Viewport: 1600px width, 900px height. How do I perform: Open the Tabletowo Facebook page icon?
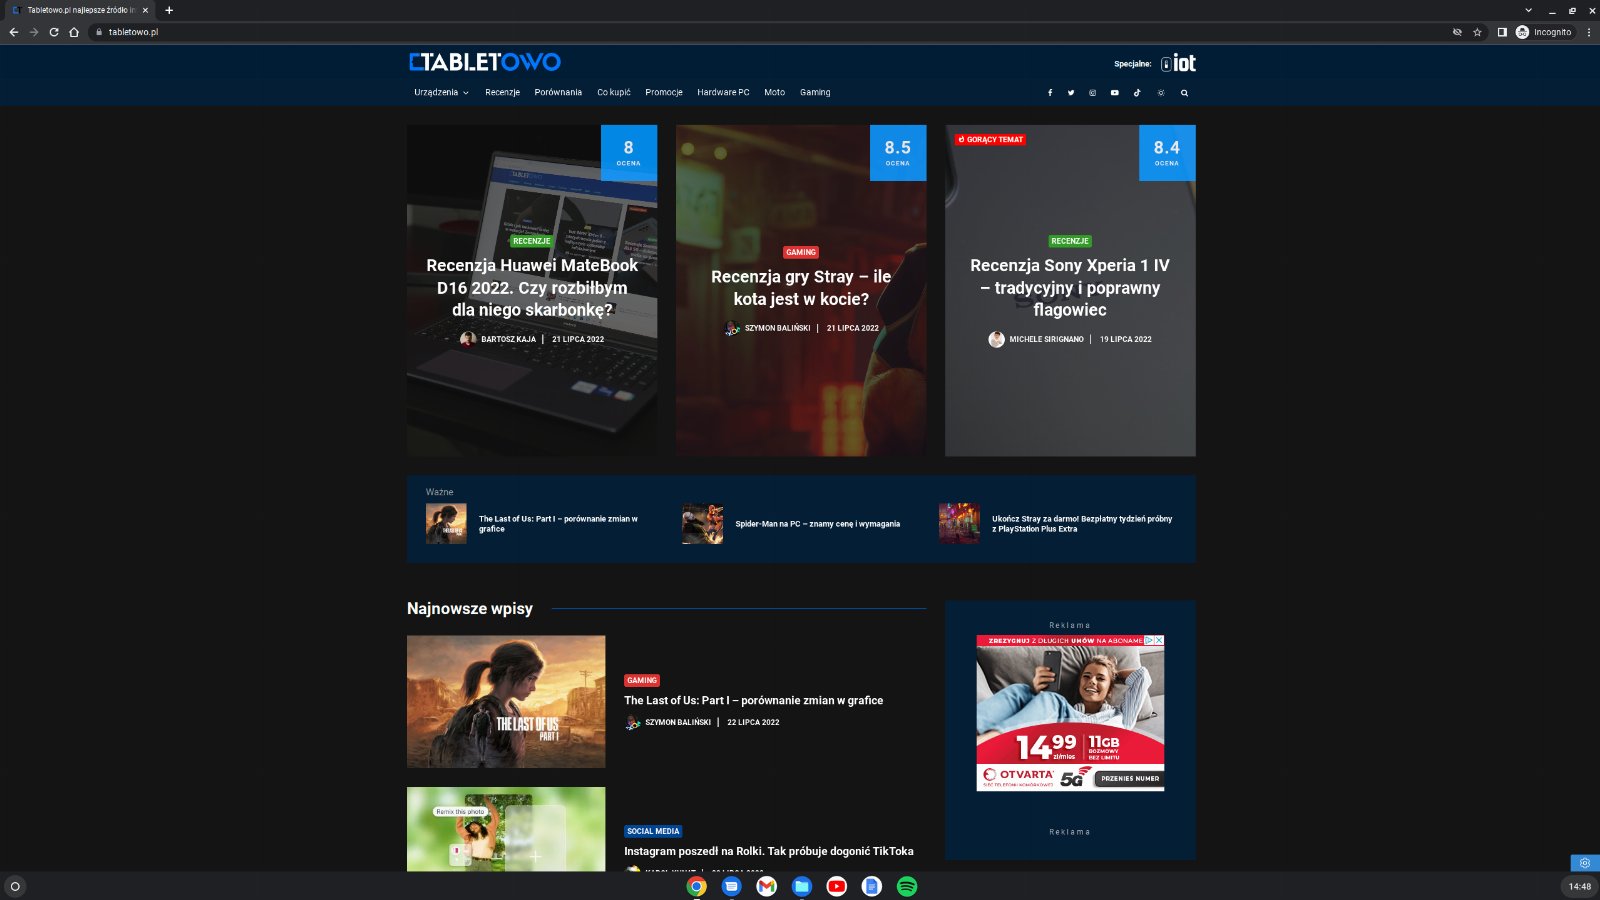coord(1050,93)
